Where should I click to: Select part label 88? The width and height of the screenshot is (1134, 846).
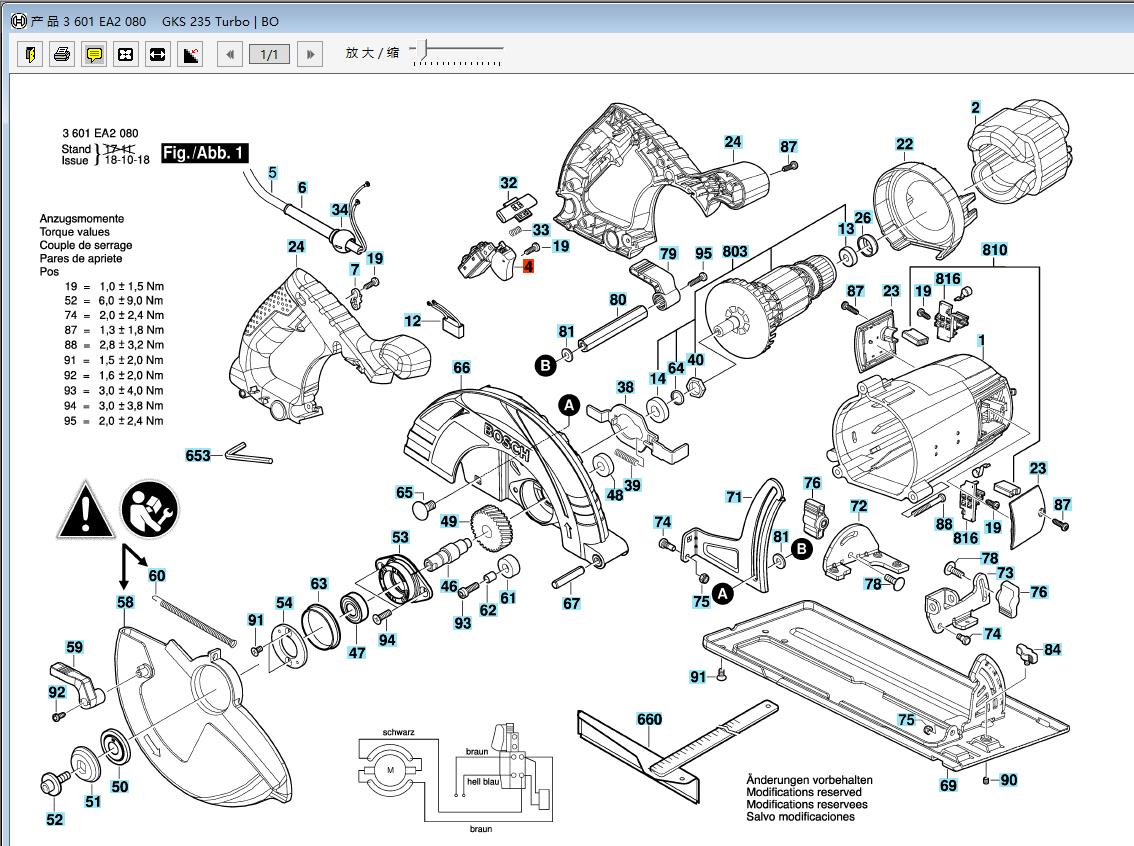coord(944,524)
